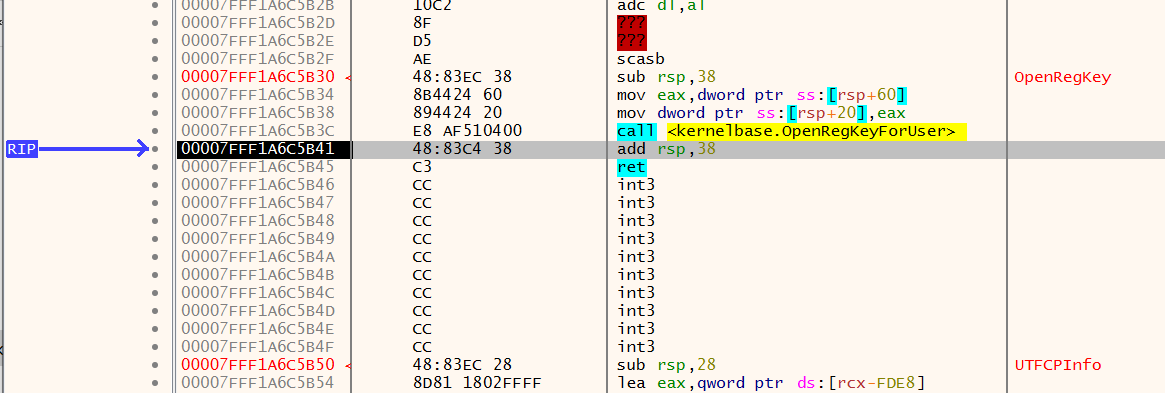Toggle breakpoint dot at address 00007FFF1A6C5B2F

(155, 59)
